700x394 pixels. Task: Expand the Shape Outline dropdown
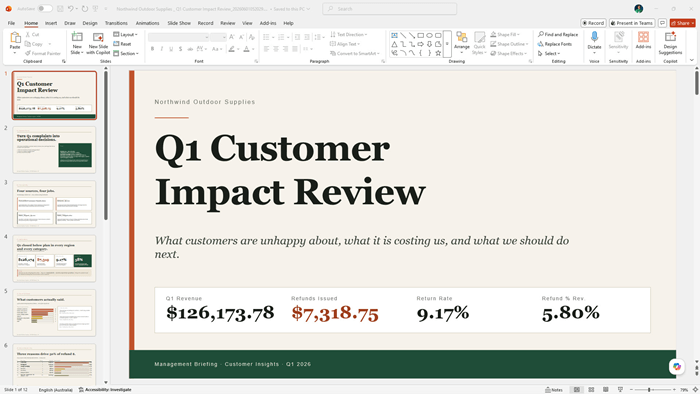(509, 44)
